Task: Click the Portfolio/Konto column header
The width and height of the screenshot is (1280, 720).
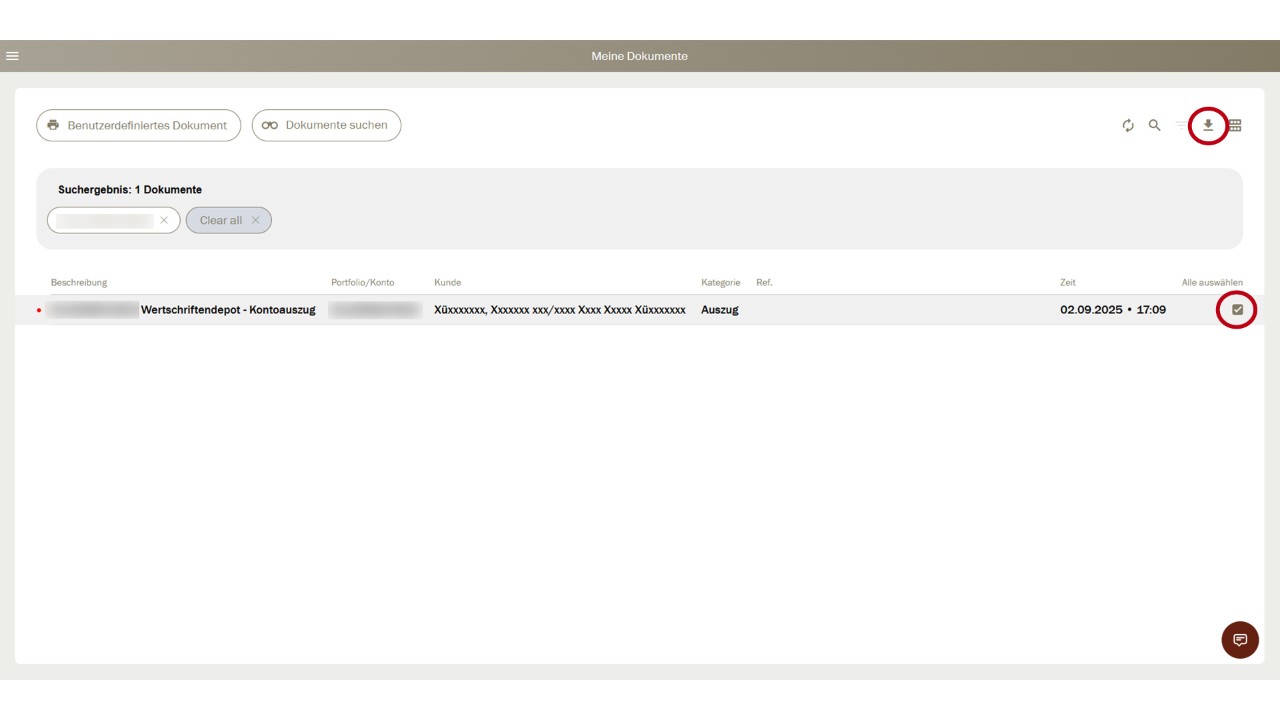Action: pos(362,283)
